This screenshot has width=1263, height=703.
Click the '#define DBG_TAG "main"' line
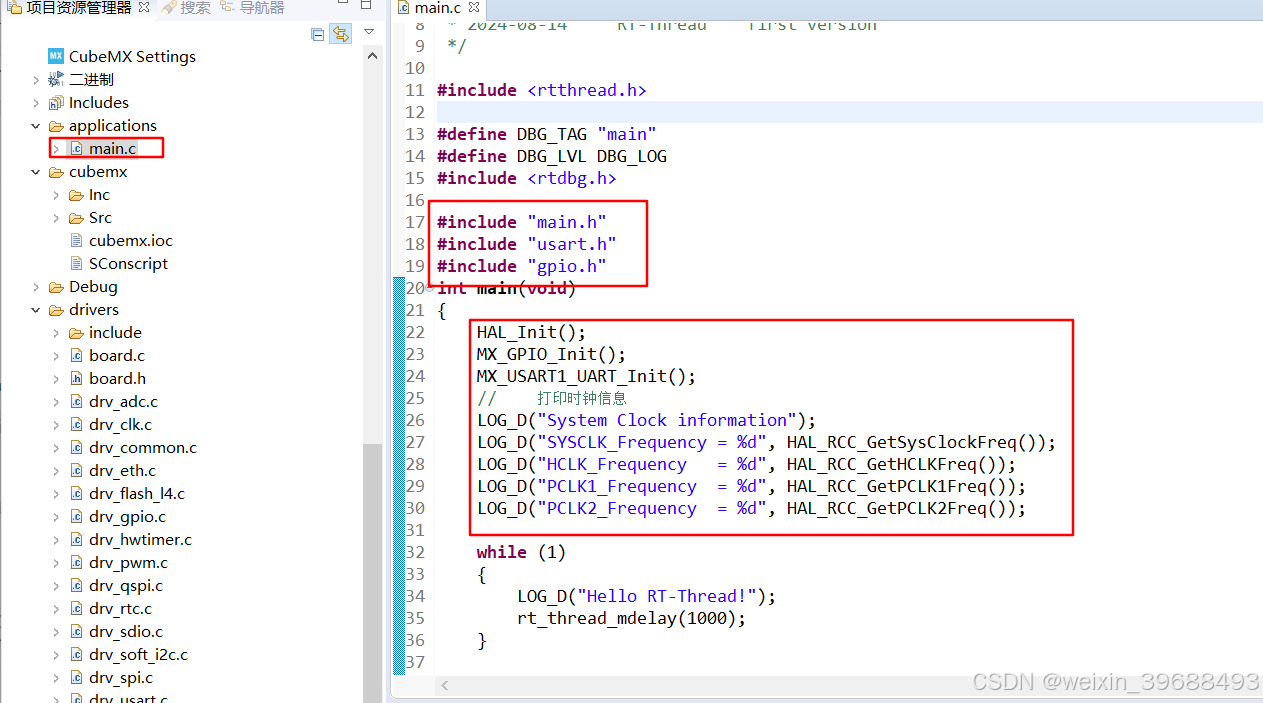click(x=546, y=134)
